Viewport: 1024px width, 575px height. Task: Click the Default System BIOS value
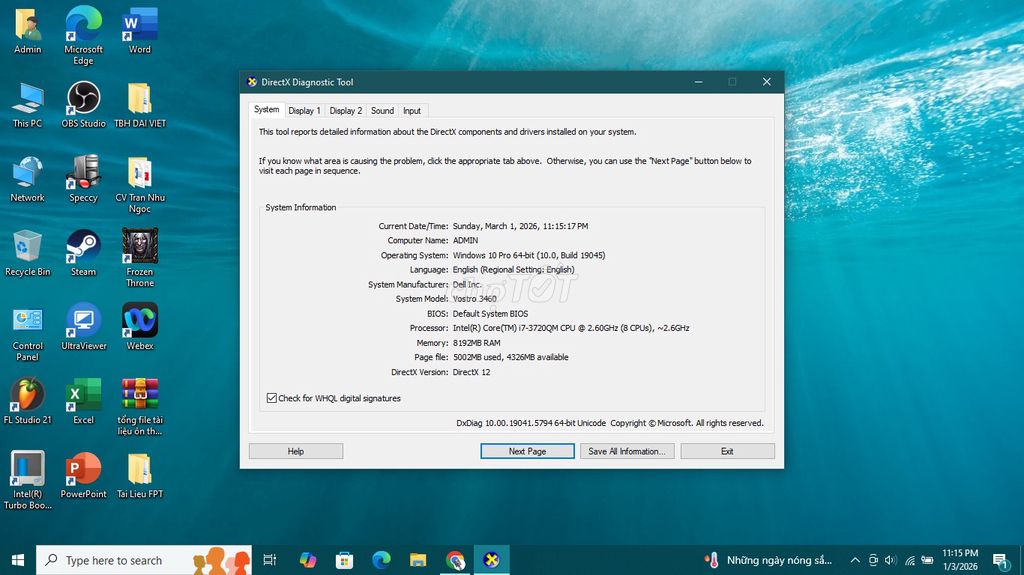pos(490,314)
